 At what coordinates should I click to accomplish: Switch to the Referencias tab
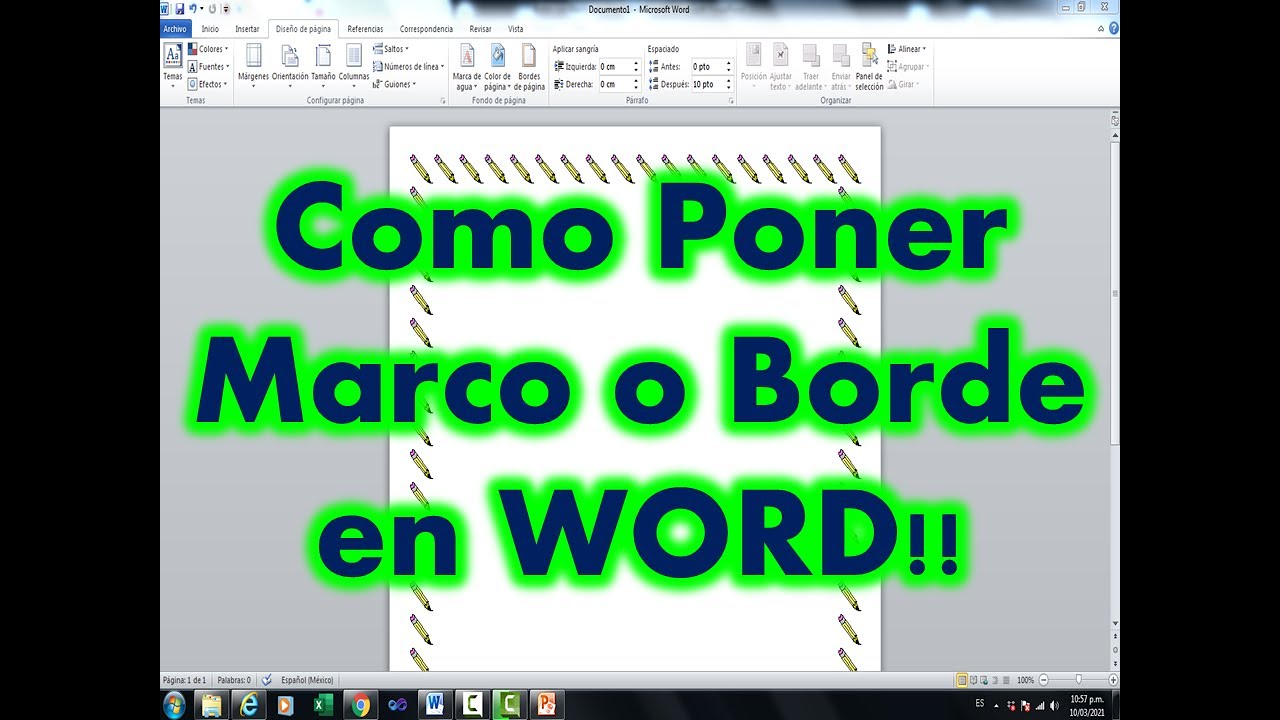365,29
